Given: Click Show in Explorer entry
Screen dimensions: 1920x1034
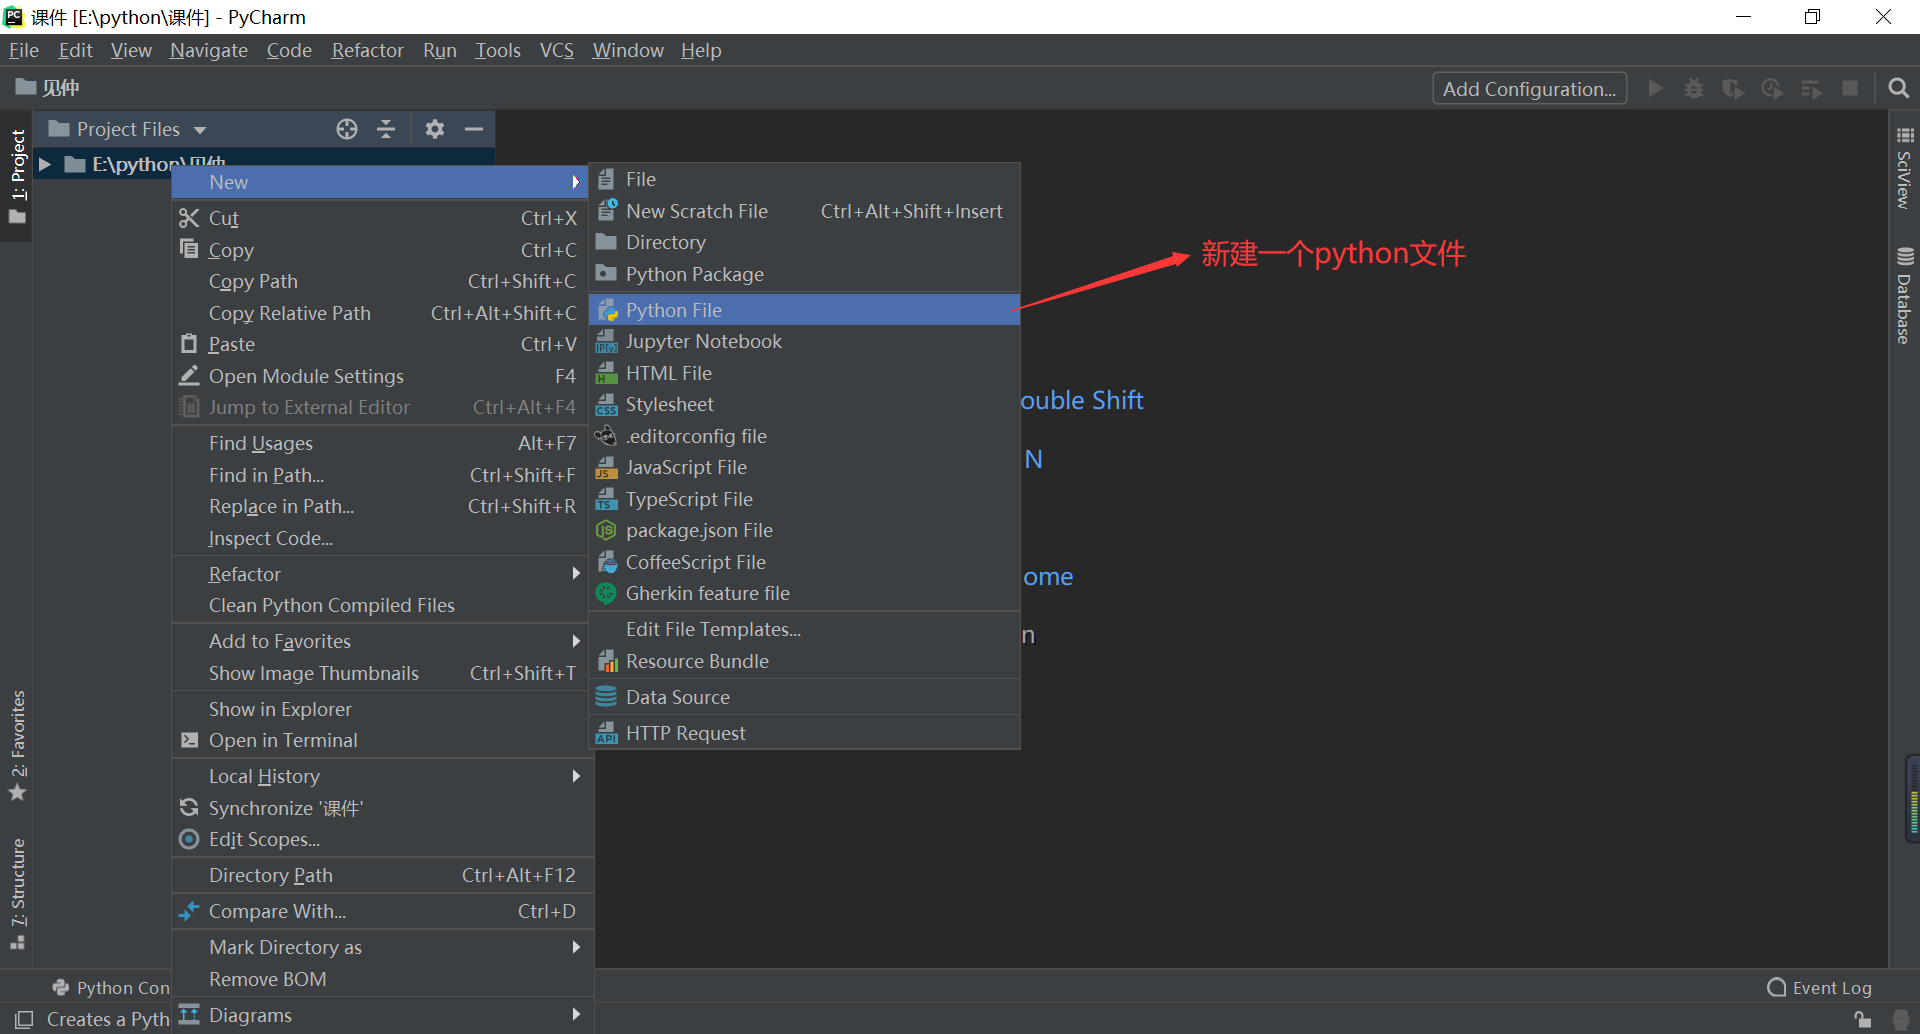Looking at the screenshot, I should [381, 709].
